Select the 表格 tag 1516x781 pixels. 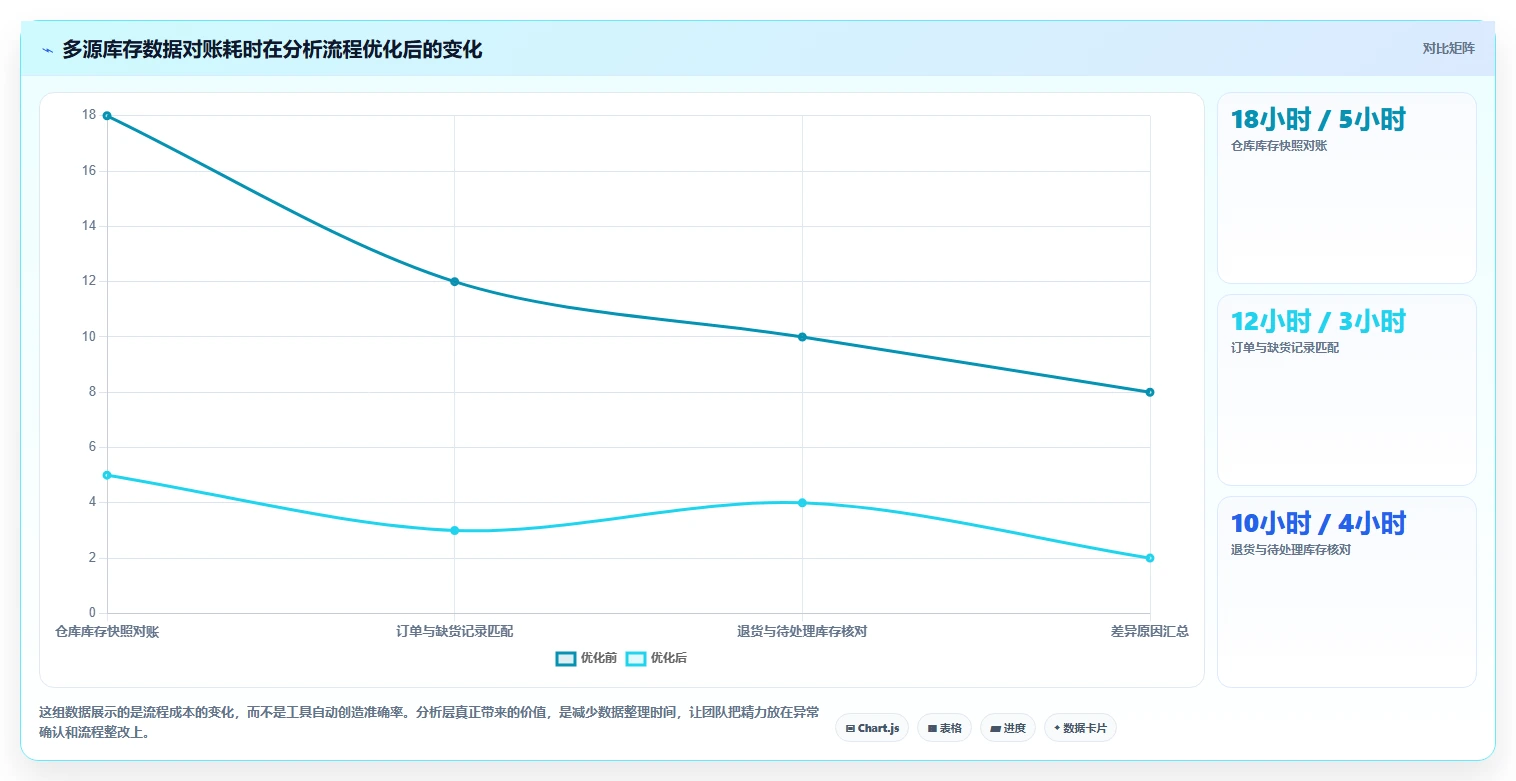click(x=944, y=728)
